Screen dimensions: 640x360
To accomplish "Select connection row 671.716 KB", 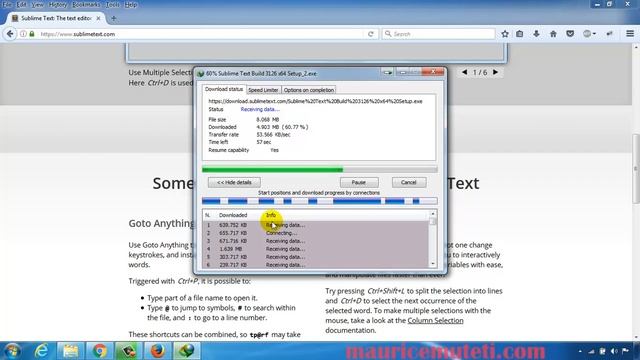I will pos(316,241).
